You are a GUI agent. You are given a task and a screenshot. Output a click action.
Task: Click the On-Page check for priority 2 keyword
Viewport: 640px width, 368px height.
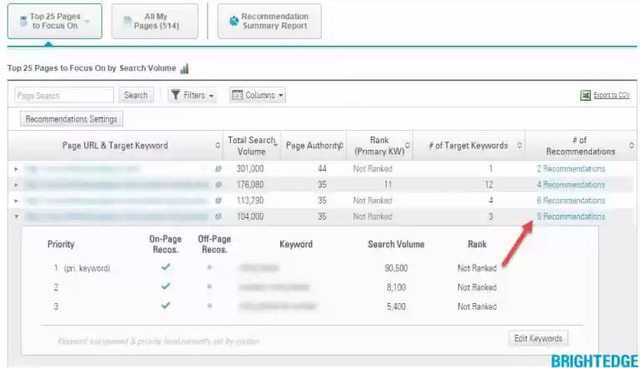click(165, 286)
